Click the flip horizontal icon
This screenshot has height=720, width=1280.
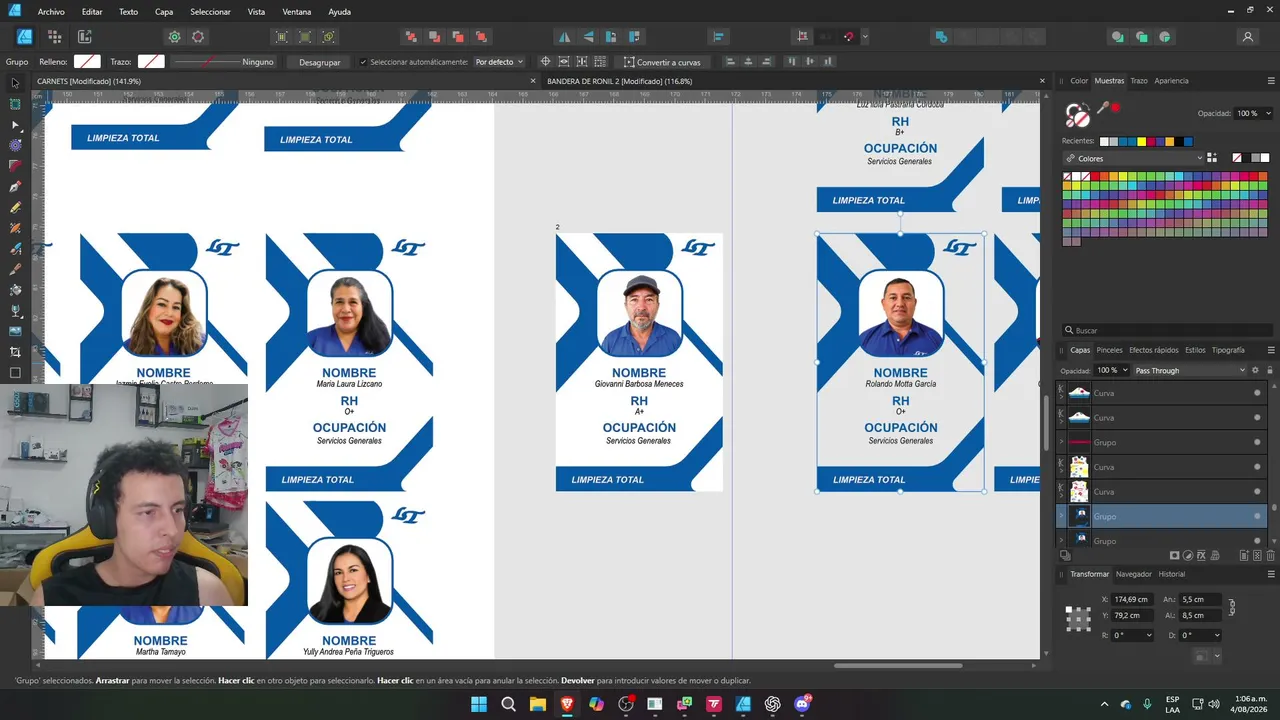pyautogui.click(x=565, y=37)
